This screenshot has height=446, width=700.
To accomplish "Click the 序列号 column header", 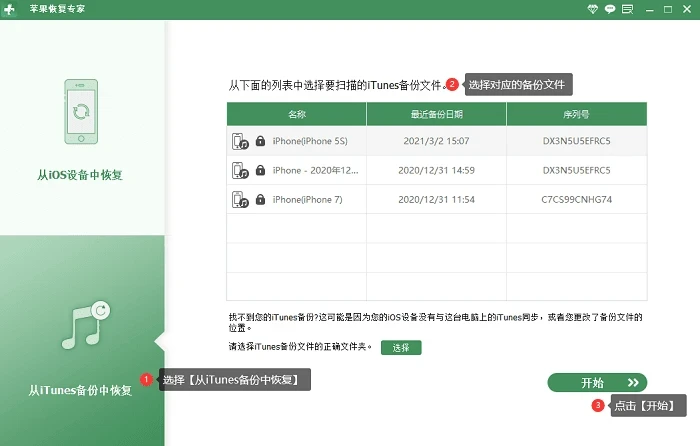I will click(x=577, y=114).
